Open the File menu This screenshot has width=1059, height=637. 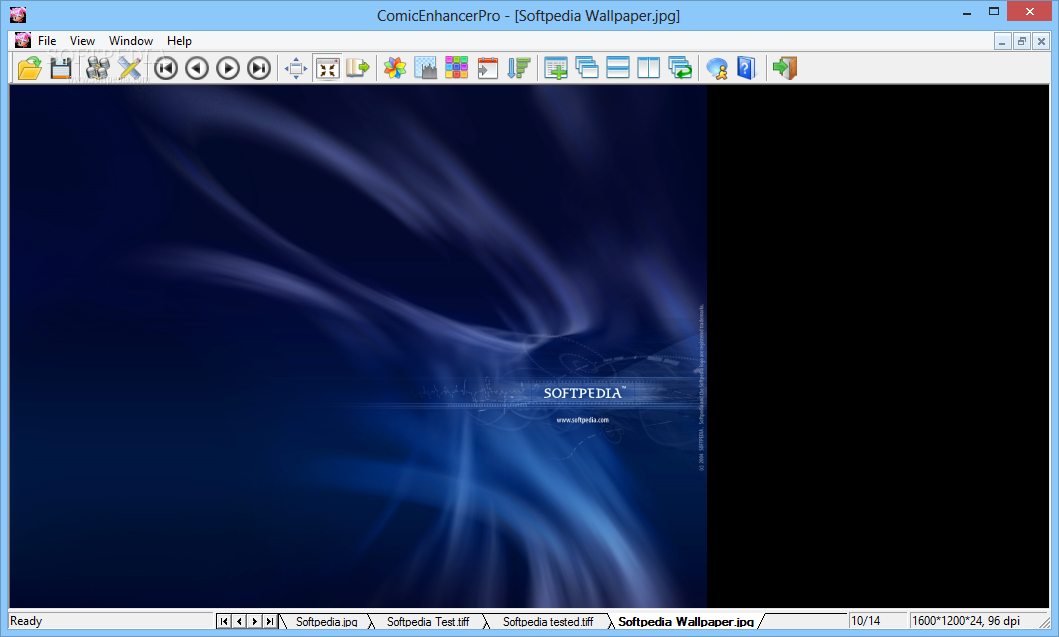47,41
